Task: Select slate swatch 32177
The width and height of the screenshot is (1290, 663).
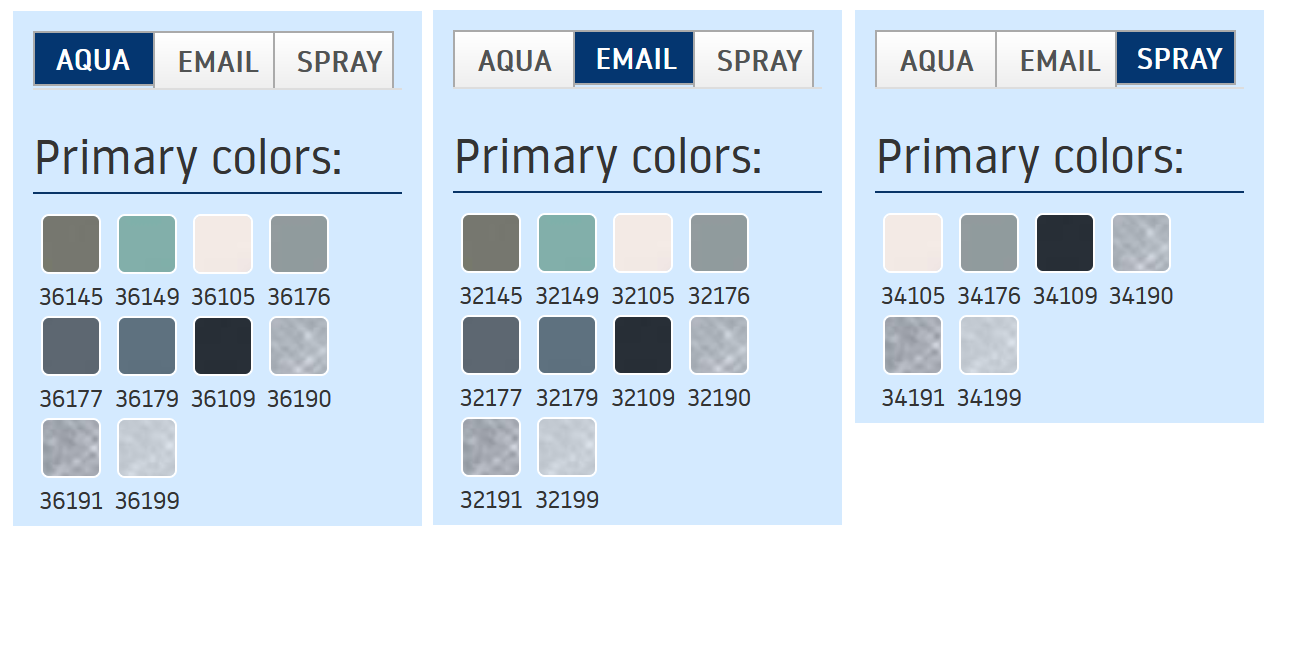Action: click(491, 345)
